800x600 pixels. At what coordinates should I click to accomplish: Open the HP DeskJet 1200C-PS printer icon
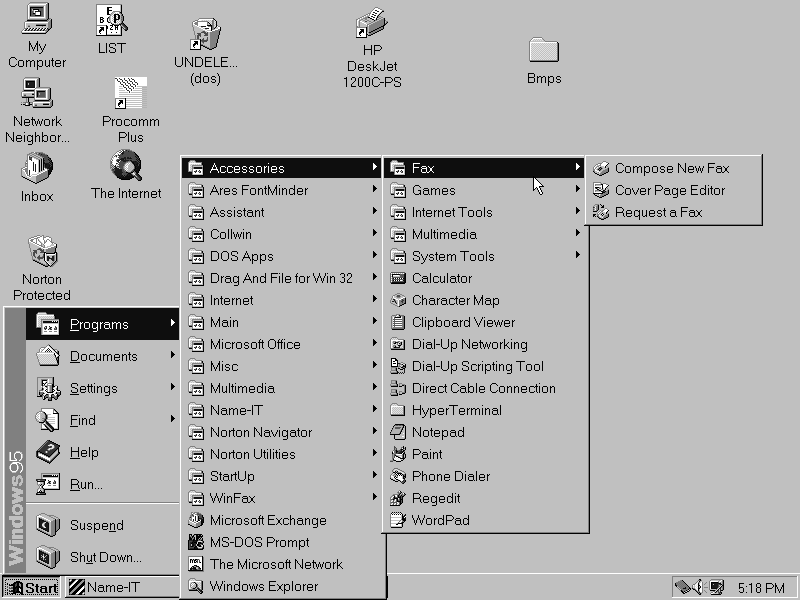click(x=372, y=25)
